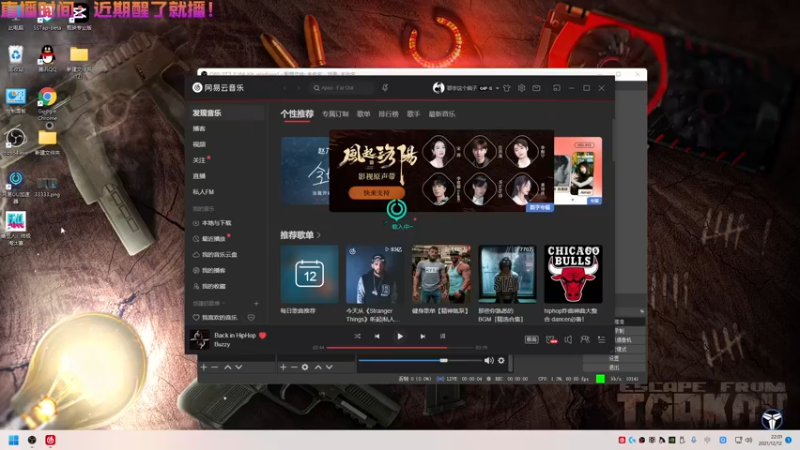This screenshot has height=450, width=800.
Task: Click the NetEase player volume speaker icon
Action: tap(568, 339)
